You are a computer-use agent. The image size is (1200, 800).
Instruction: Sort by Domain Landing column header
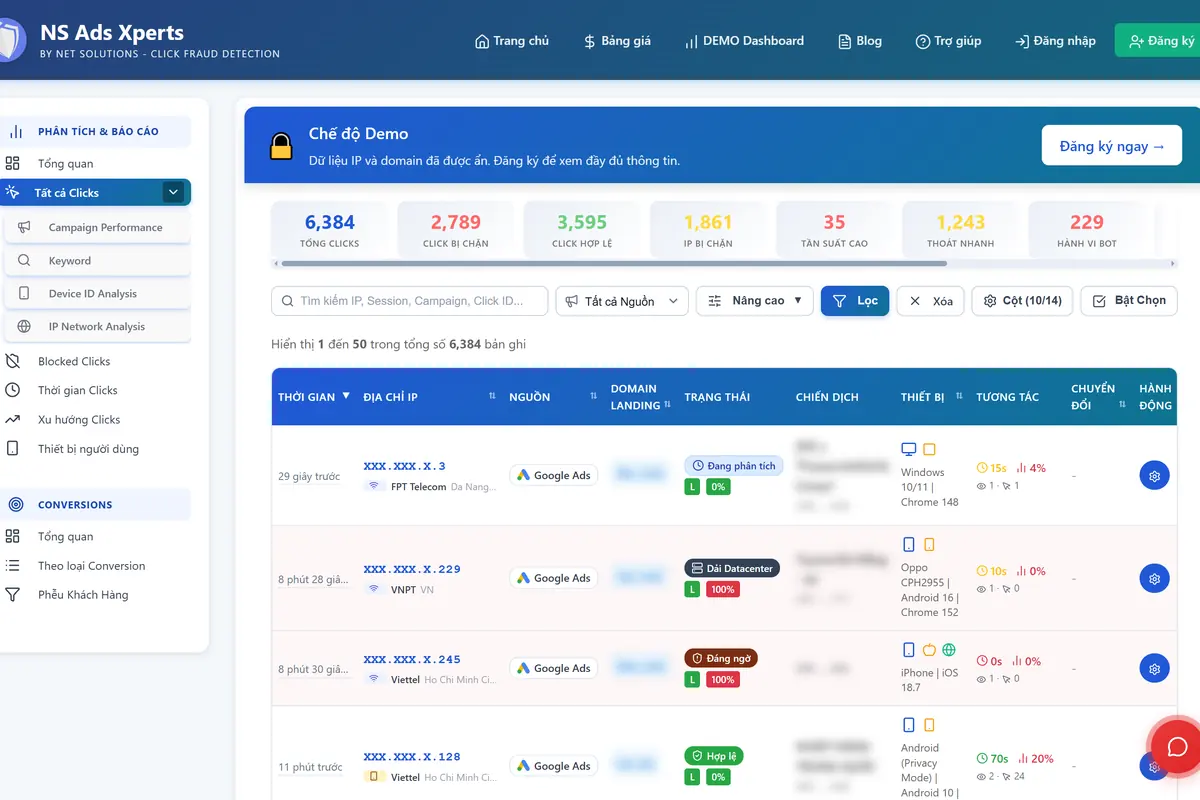641,397
